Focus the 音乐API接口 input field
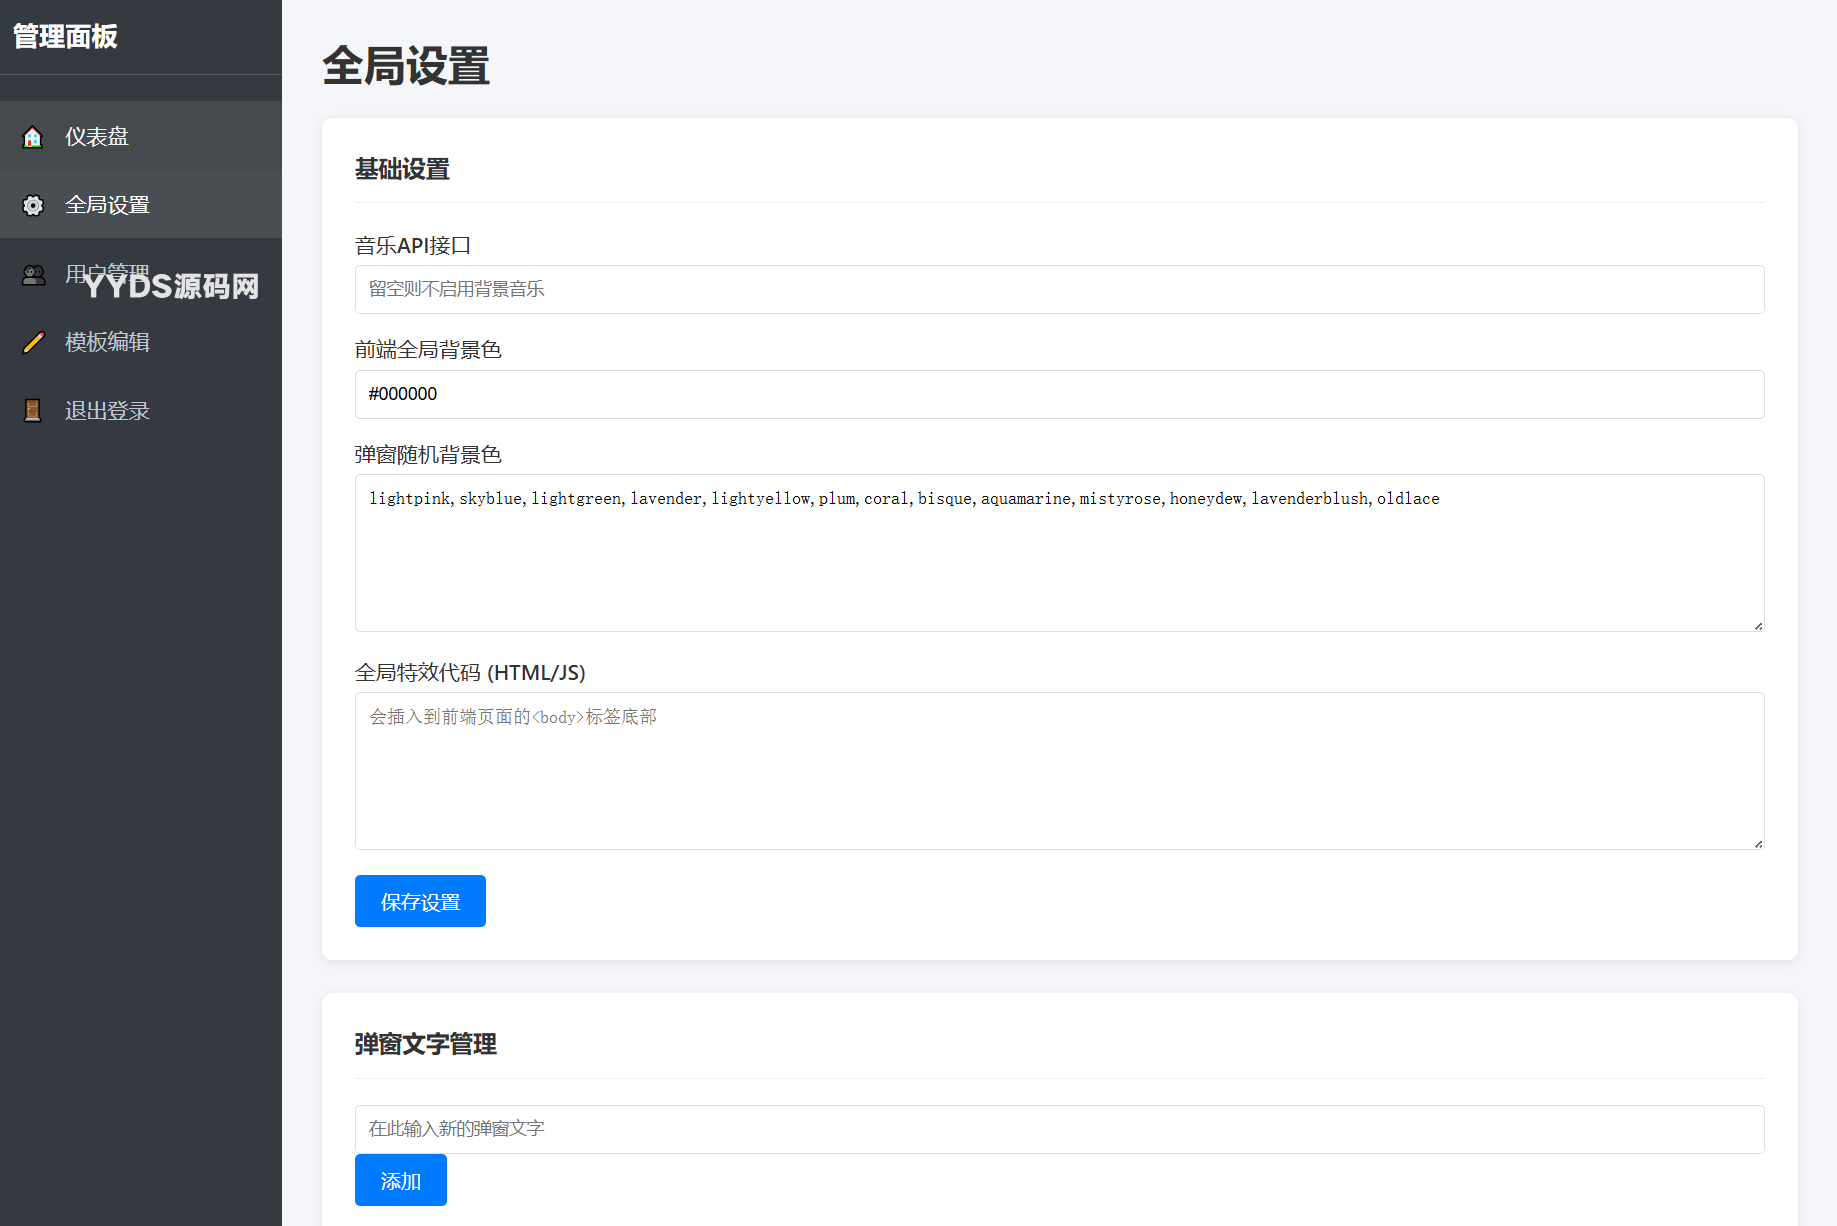This screenshot has width=1837, height=1226. 1059,290
